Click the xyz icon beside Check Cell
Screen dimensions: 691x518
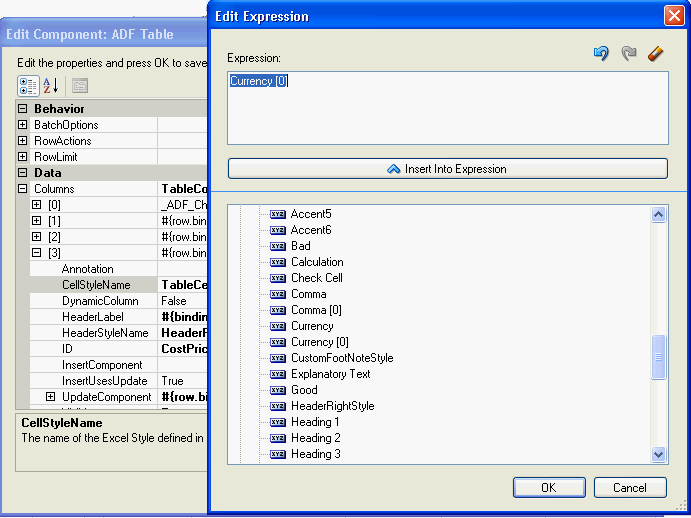click(x=278, y=278)
